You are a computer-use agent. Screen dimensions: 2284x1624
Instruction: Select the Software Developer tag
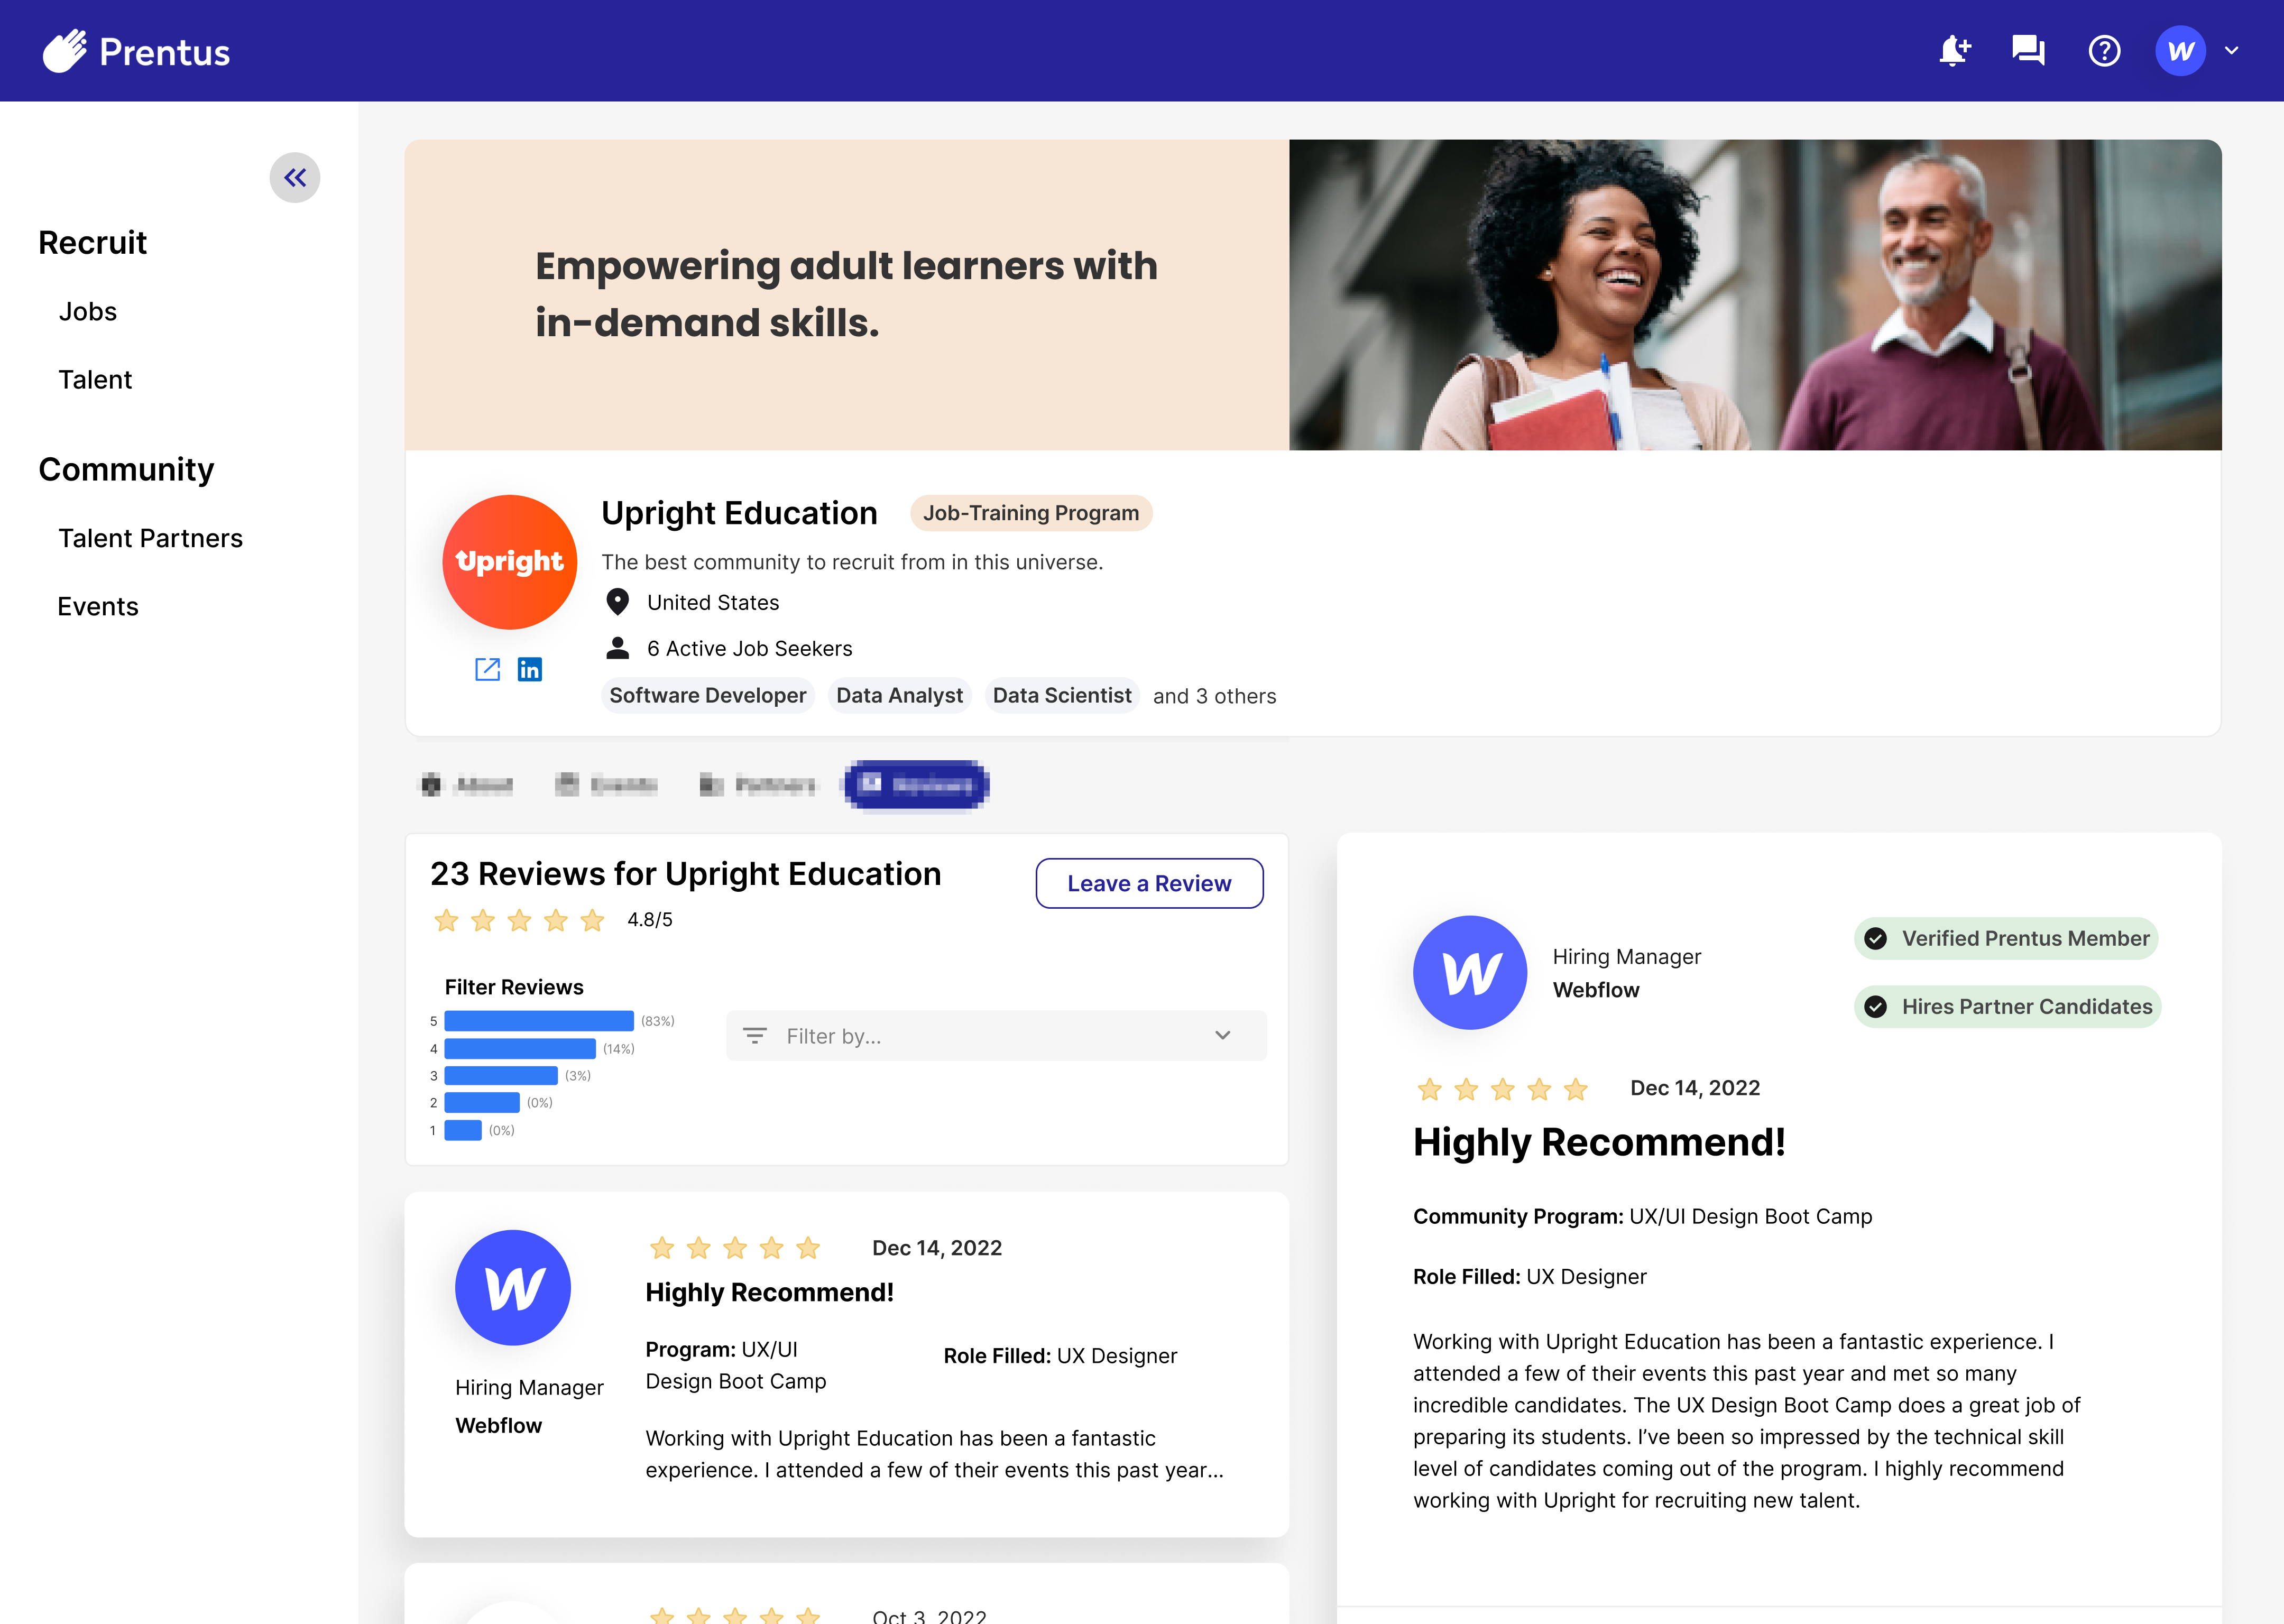click(x=708, y=695)
